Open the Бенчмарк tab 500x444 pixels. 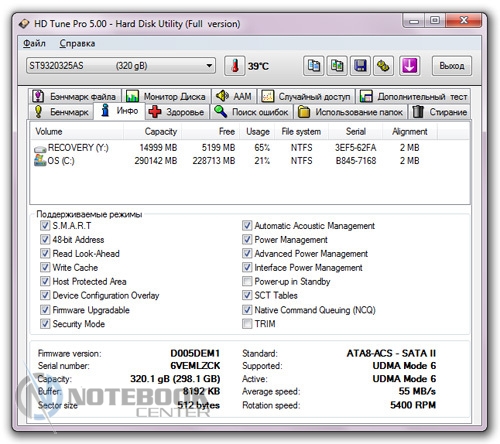(62, 112)
